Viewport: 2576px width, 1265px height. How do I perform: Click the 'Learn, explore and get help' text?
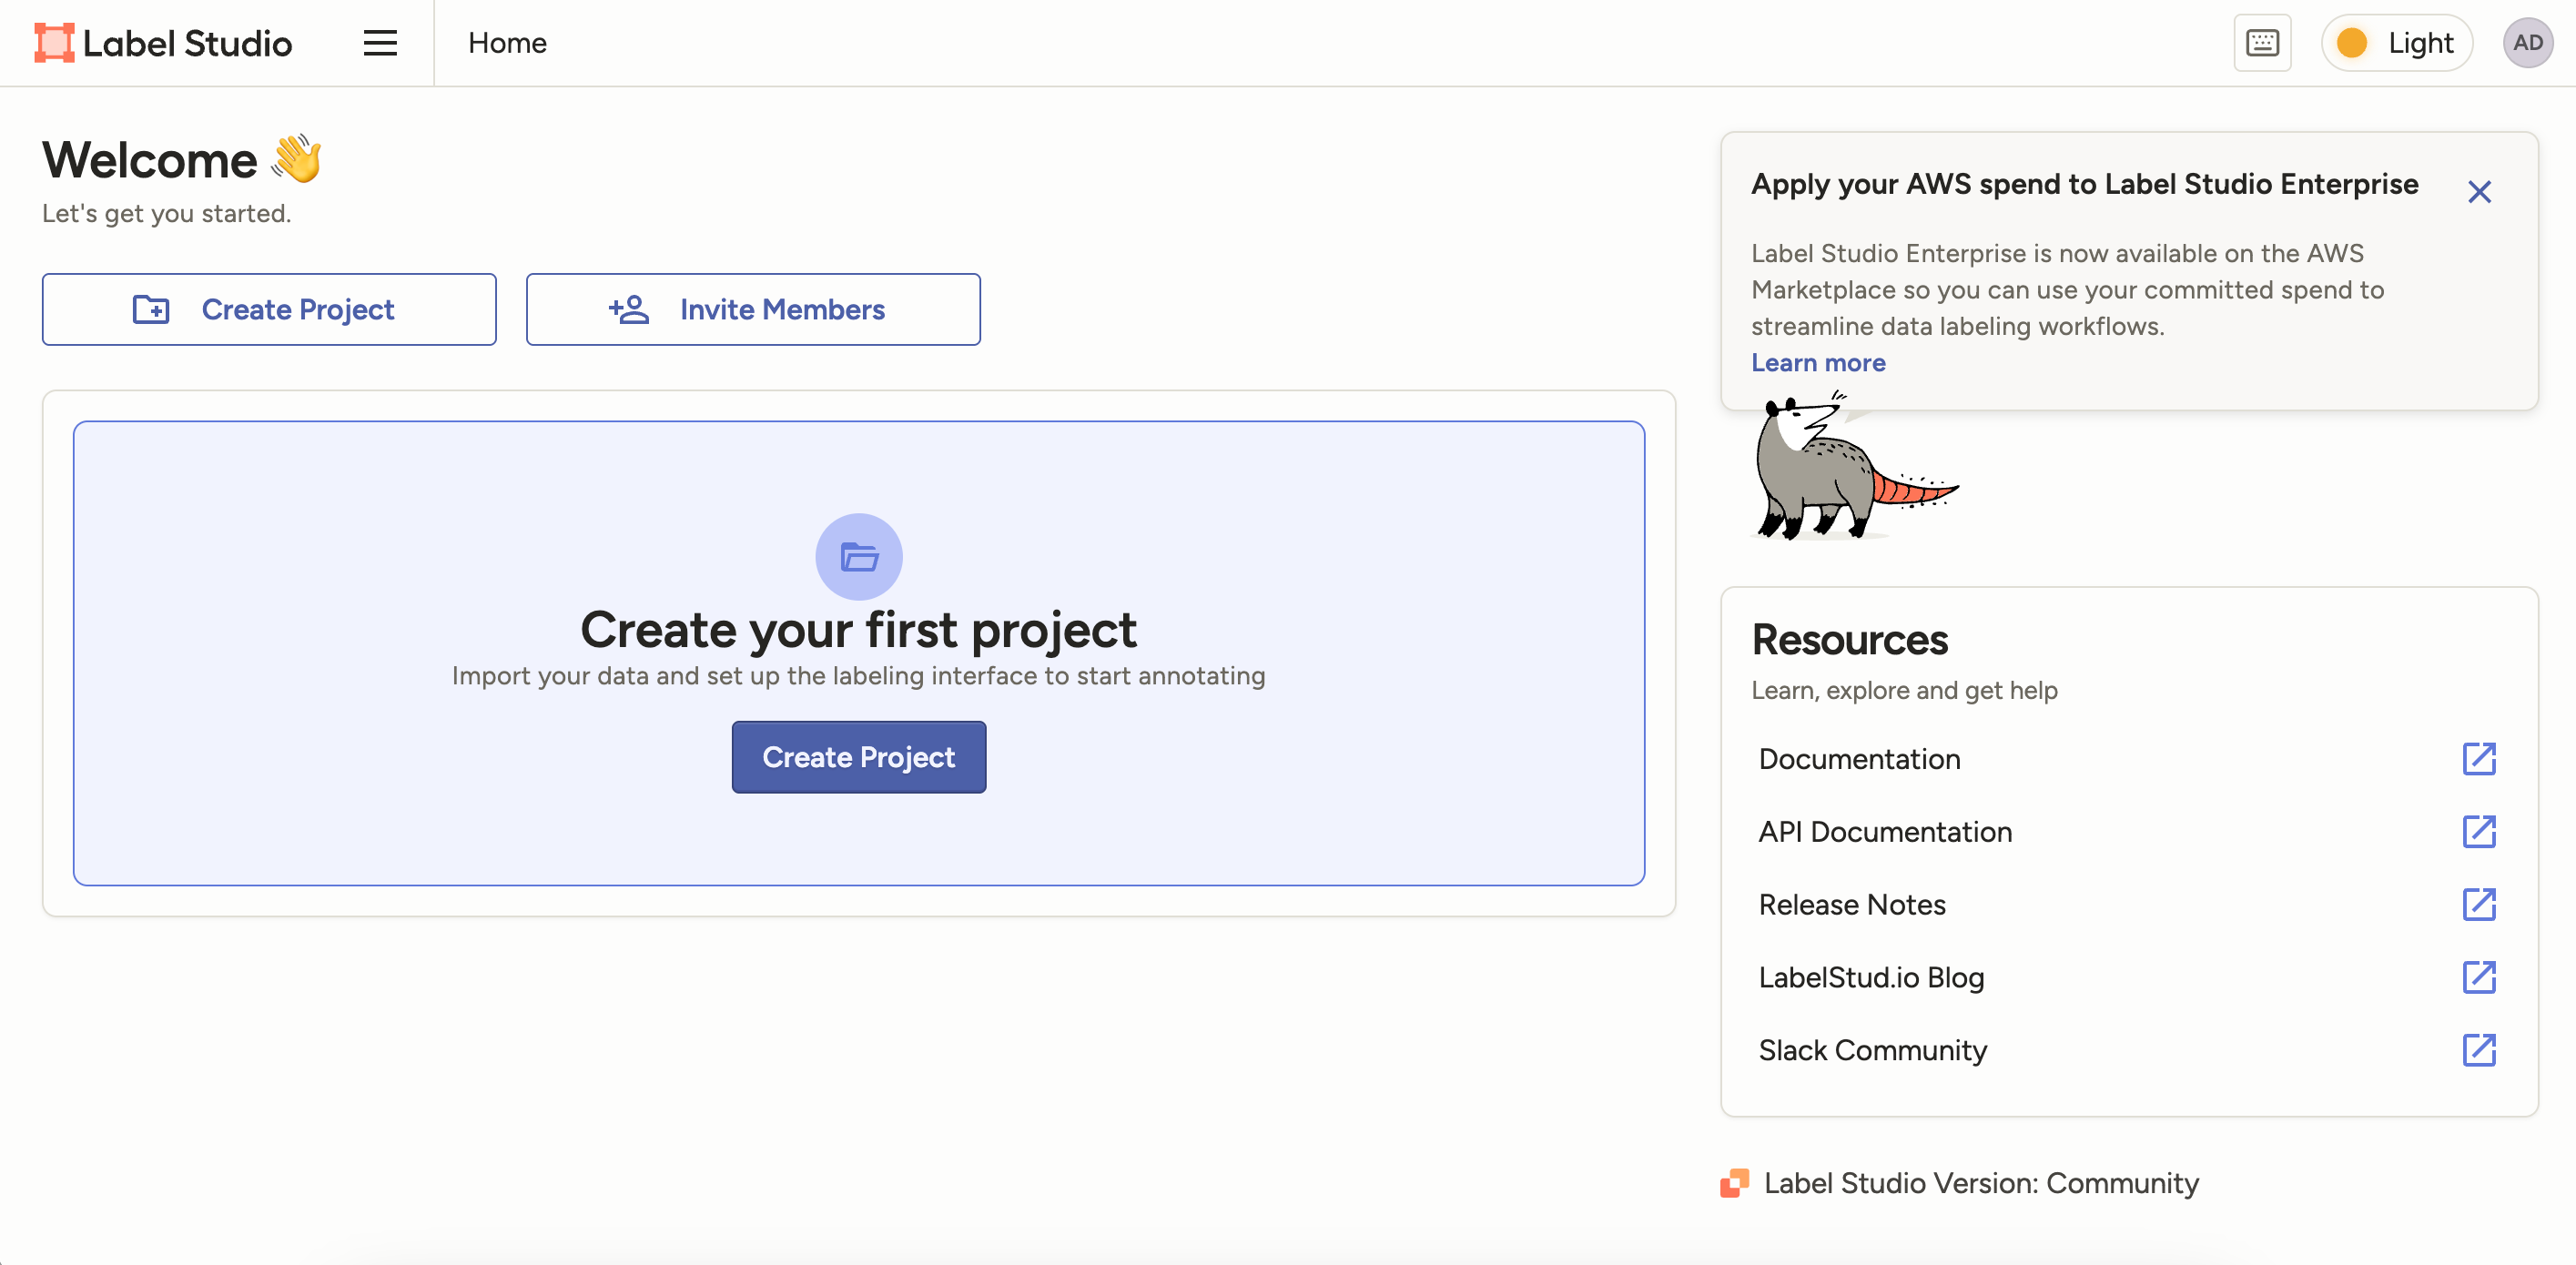1904,690
